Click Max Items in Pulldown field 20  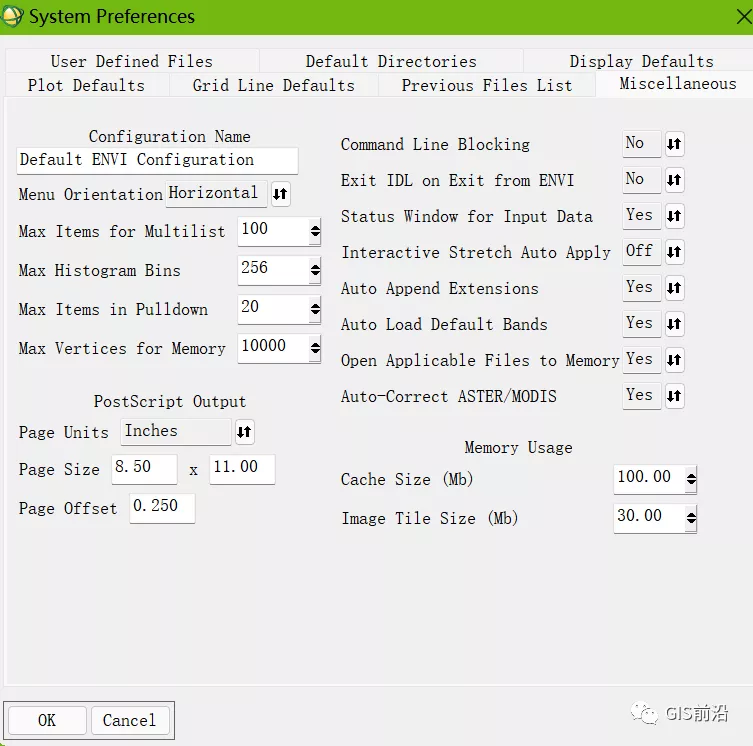point(274,309)
